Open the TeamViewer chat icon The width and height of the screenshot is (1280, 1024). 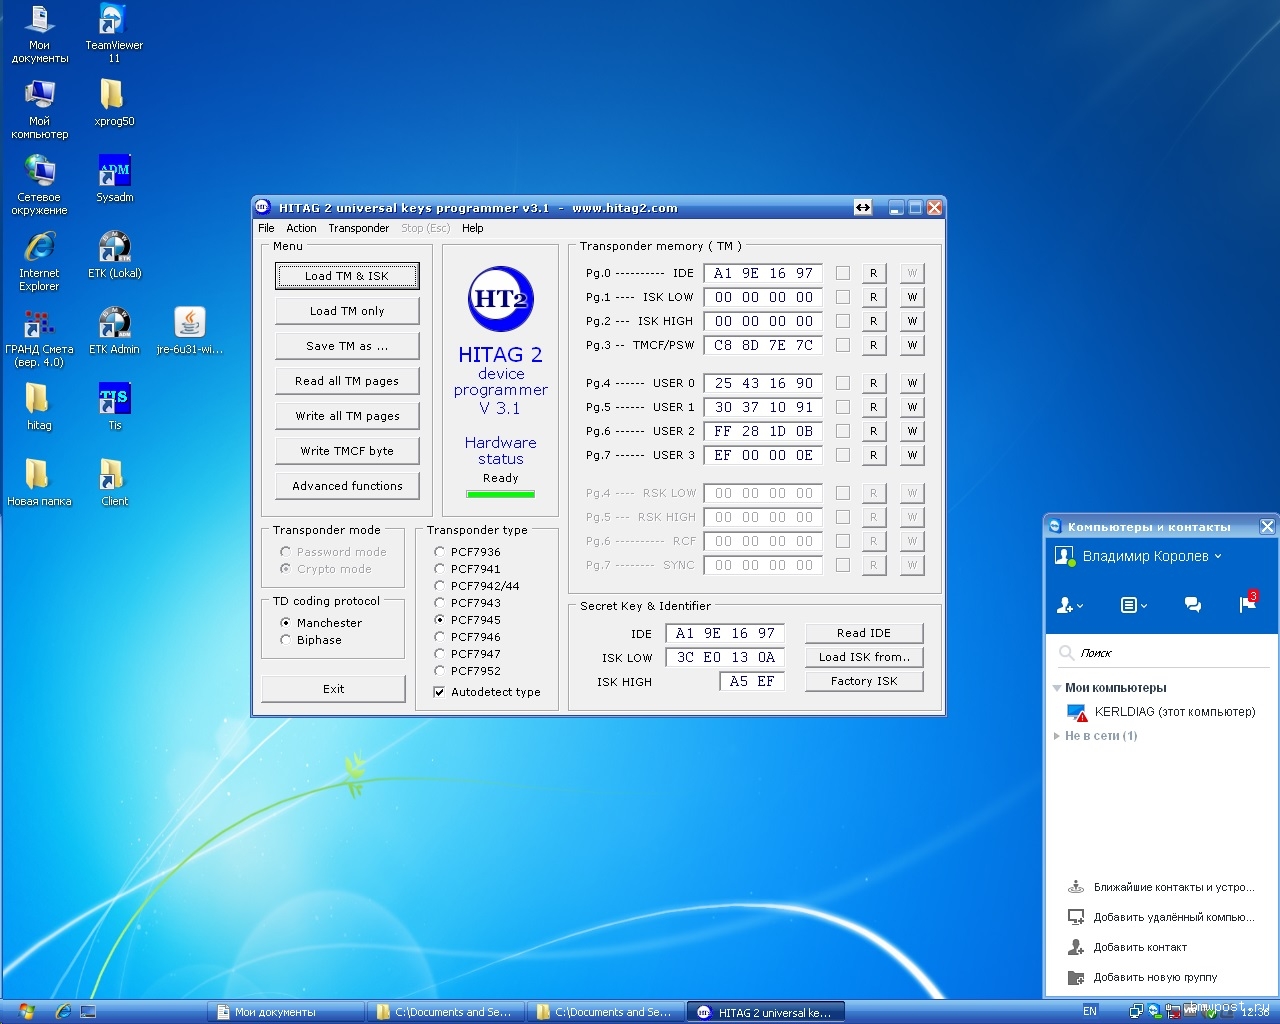tap(1192, 605)
